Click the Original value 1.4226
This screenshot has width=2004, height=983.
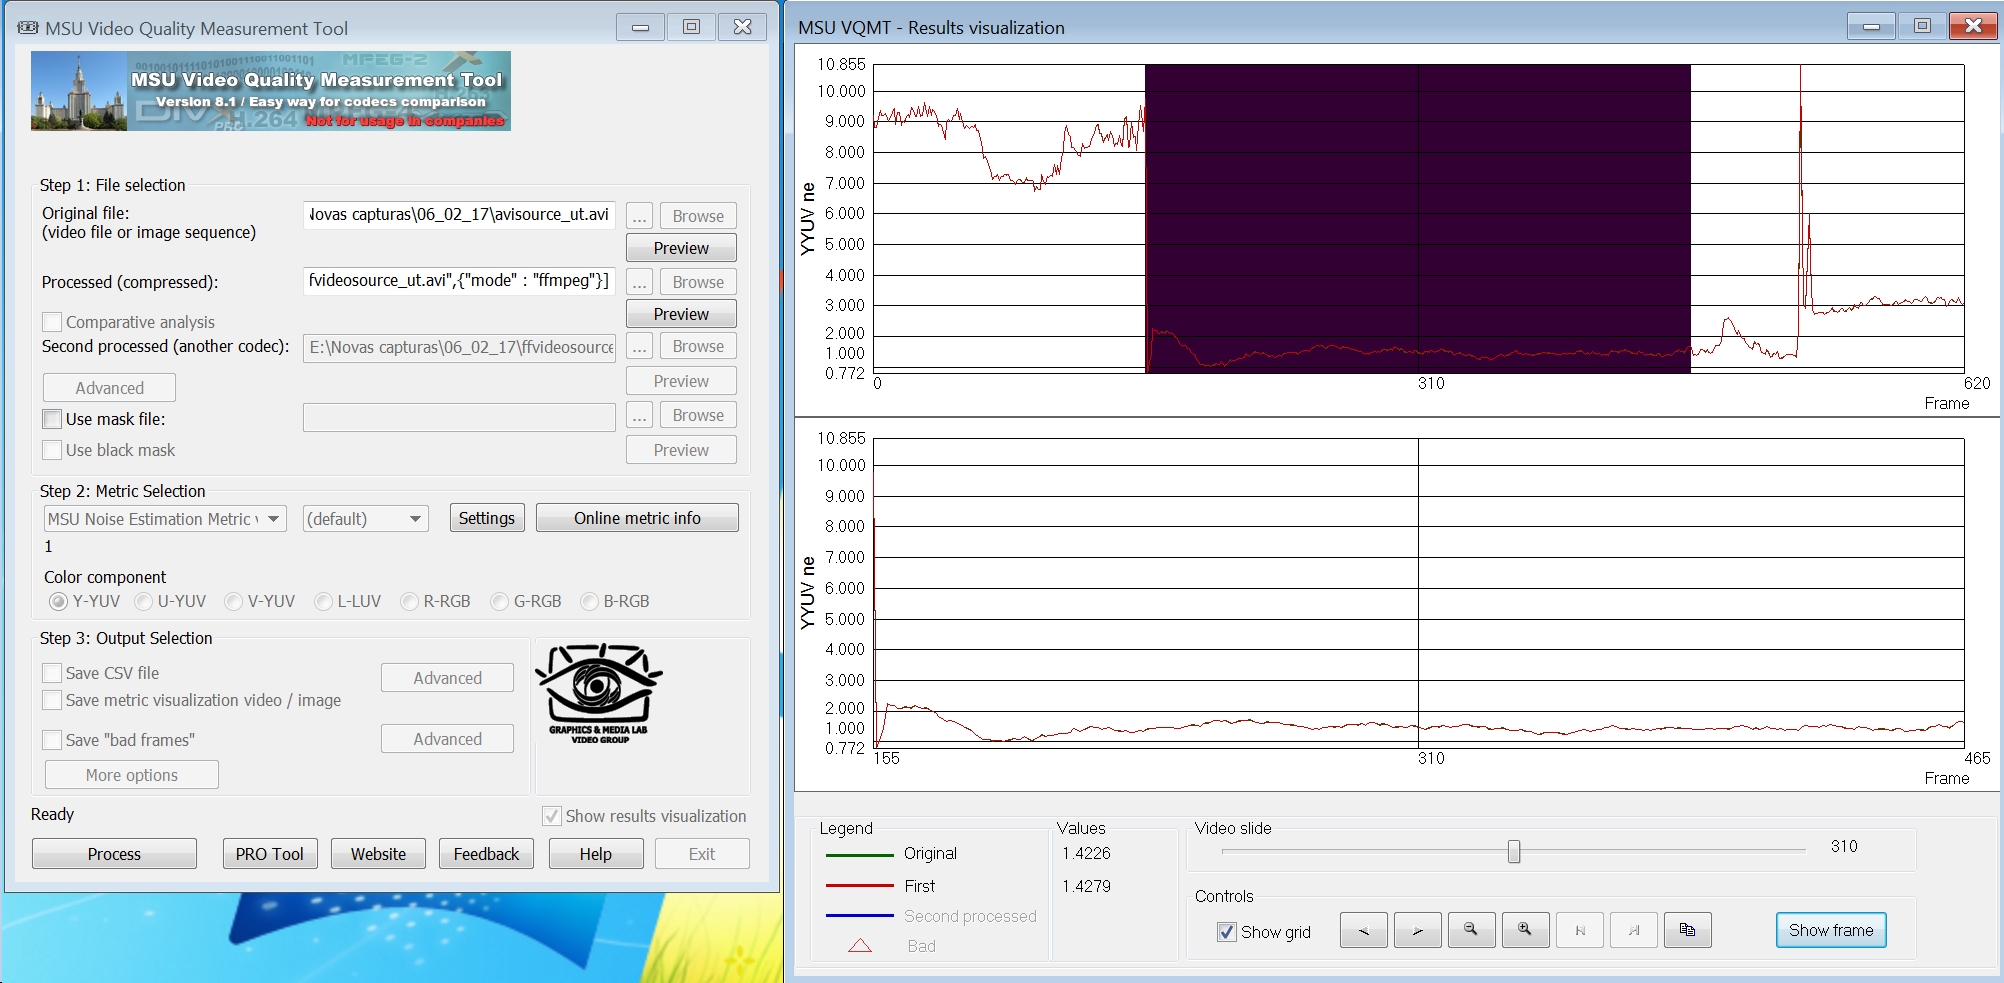1086,853
